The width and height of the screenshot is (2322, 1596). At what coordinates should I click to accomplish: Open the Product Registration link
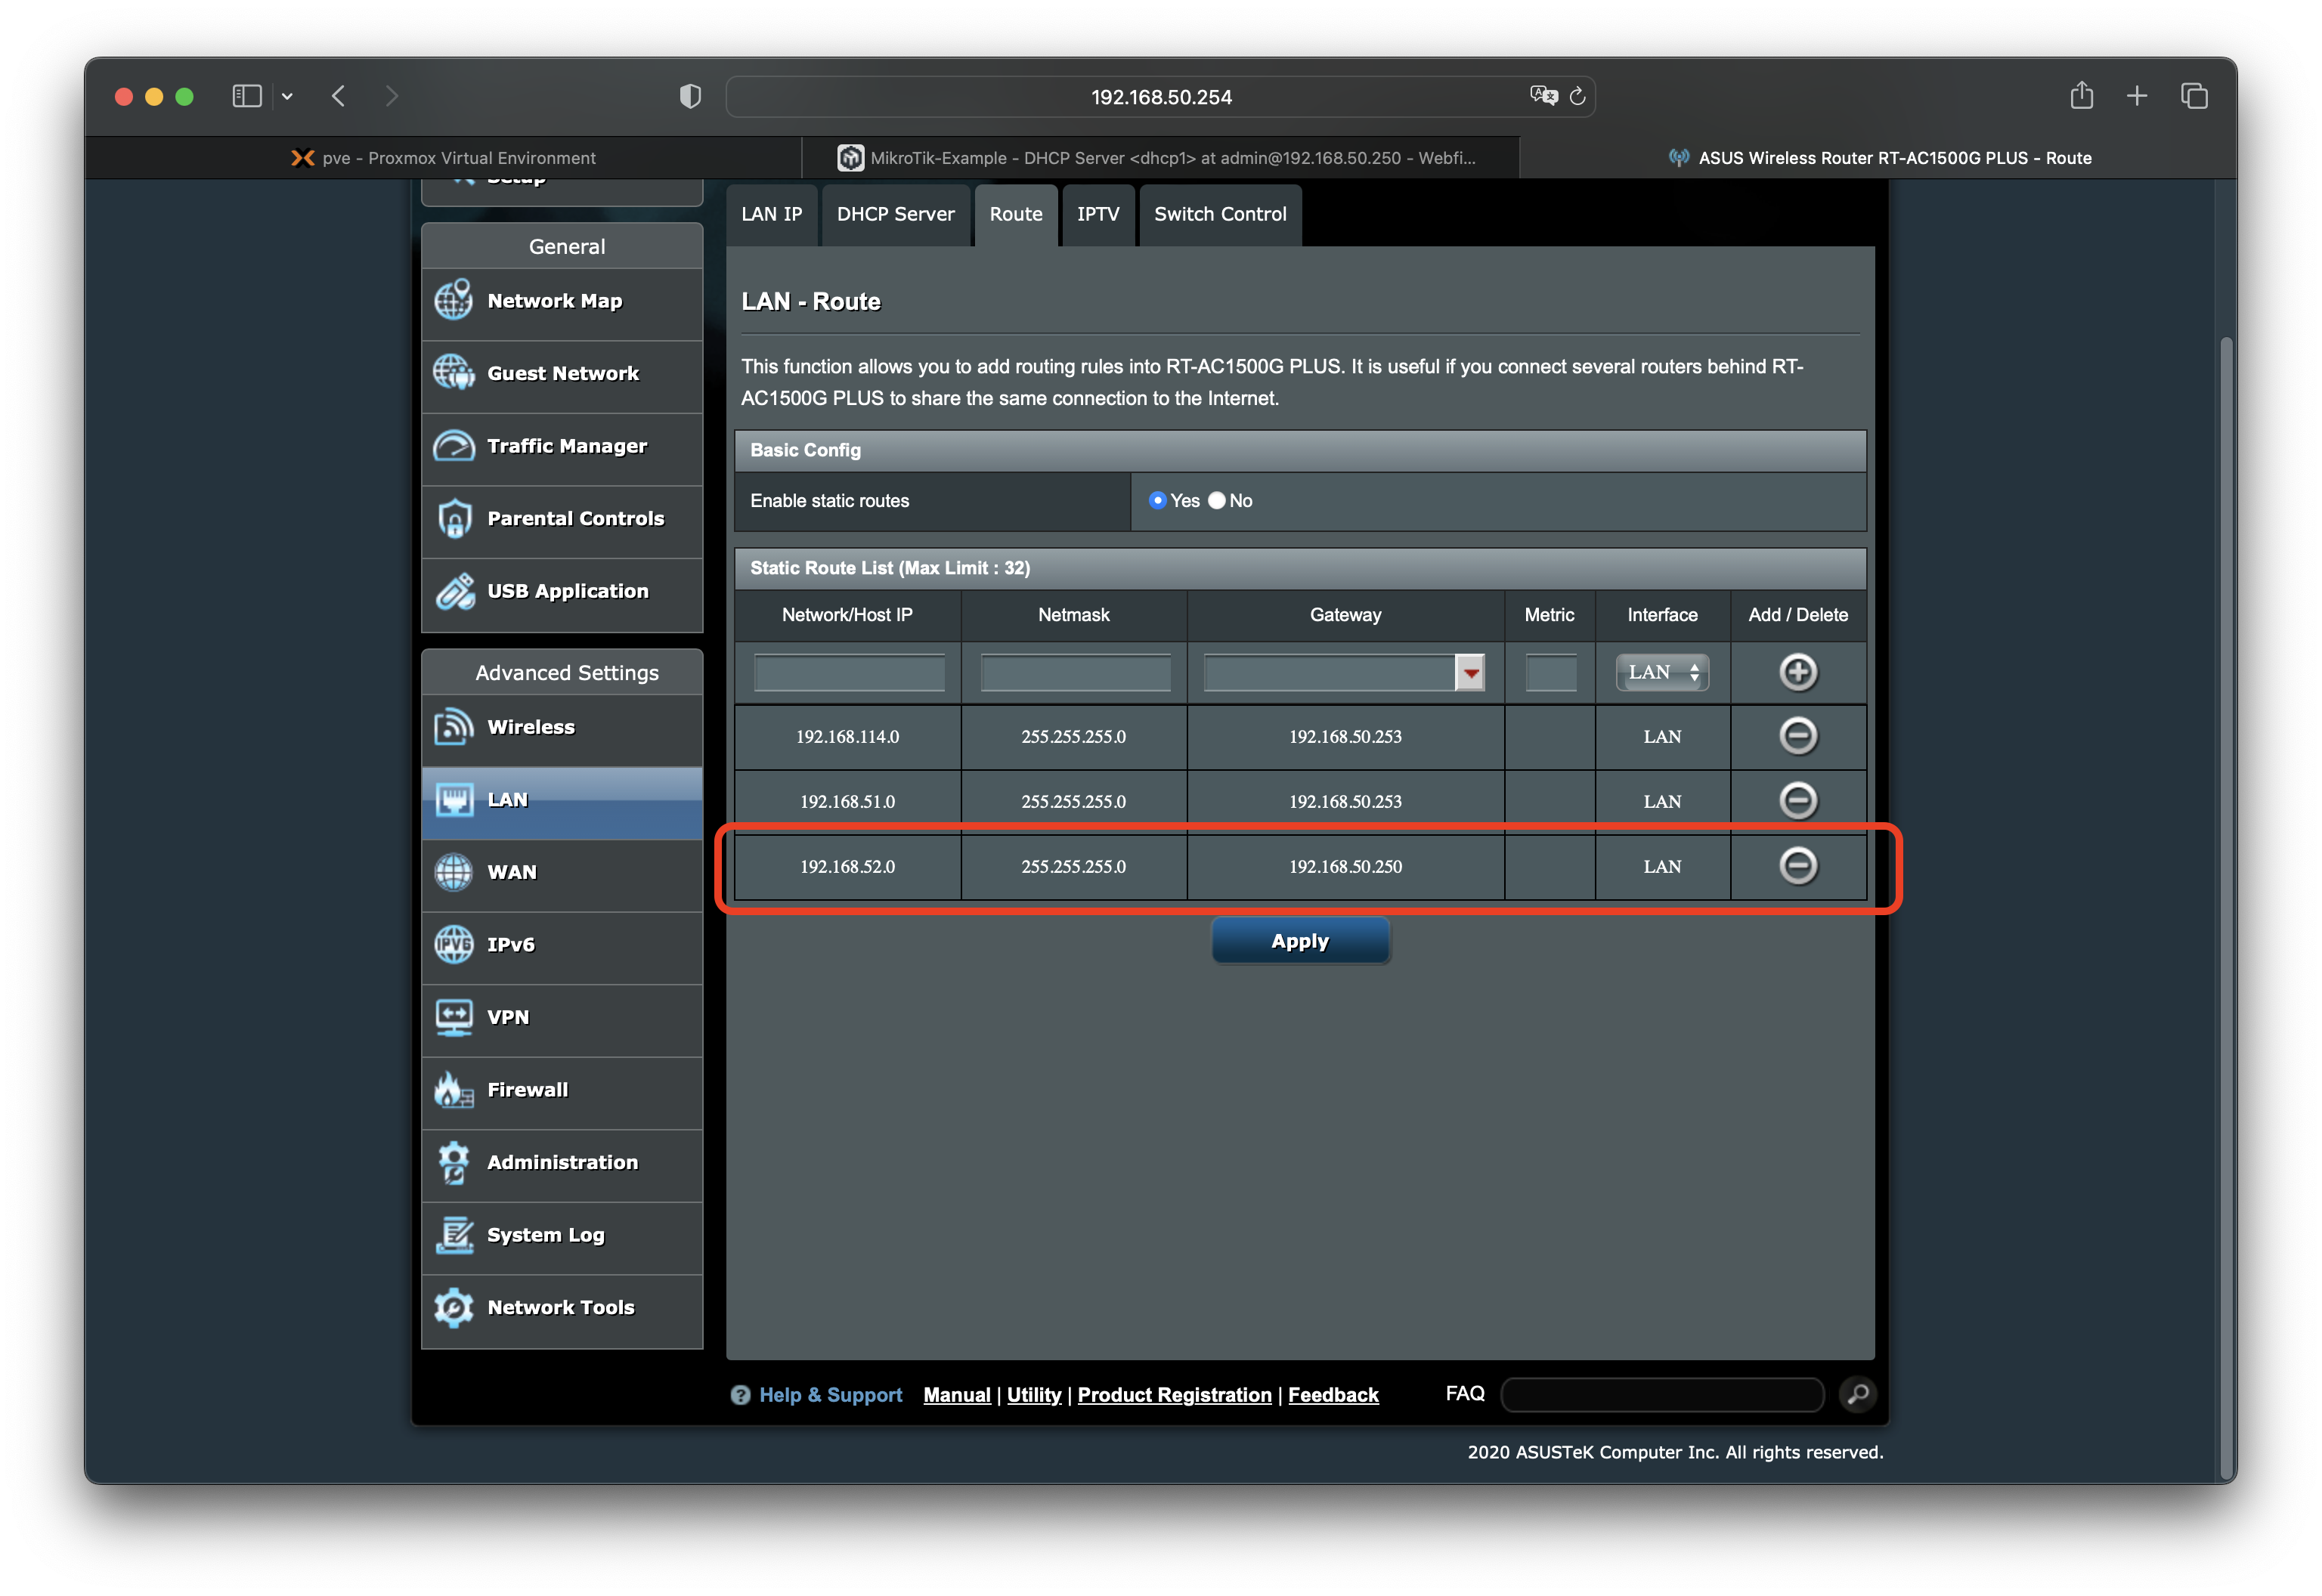1174,1395
